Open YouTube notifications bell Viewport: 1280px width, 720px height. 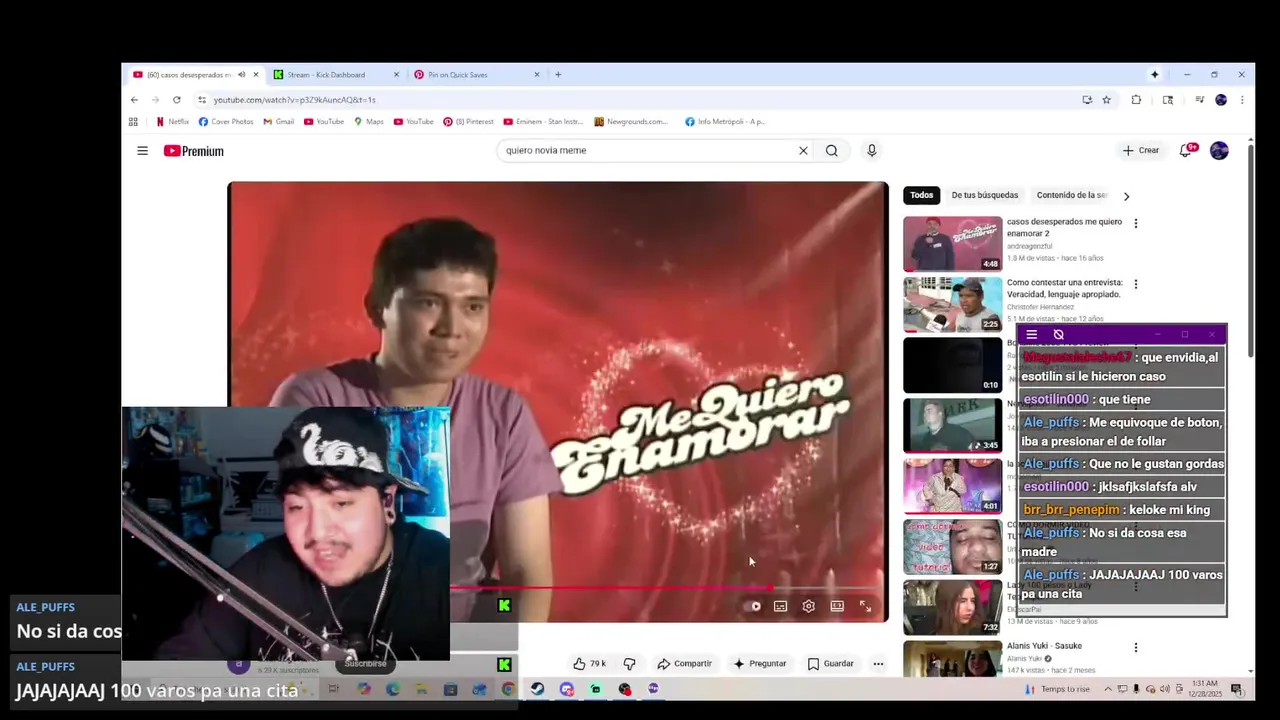click(x=1187, y=151)
